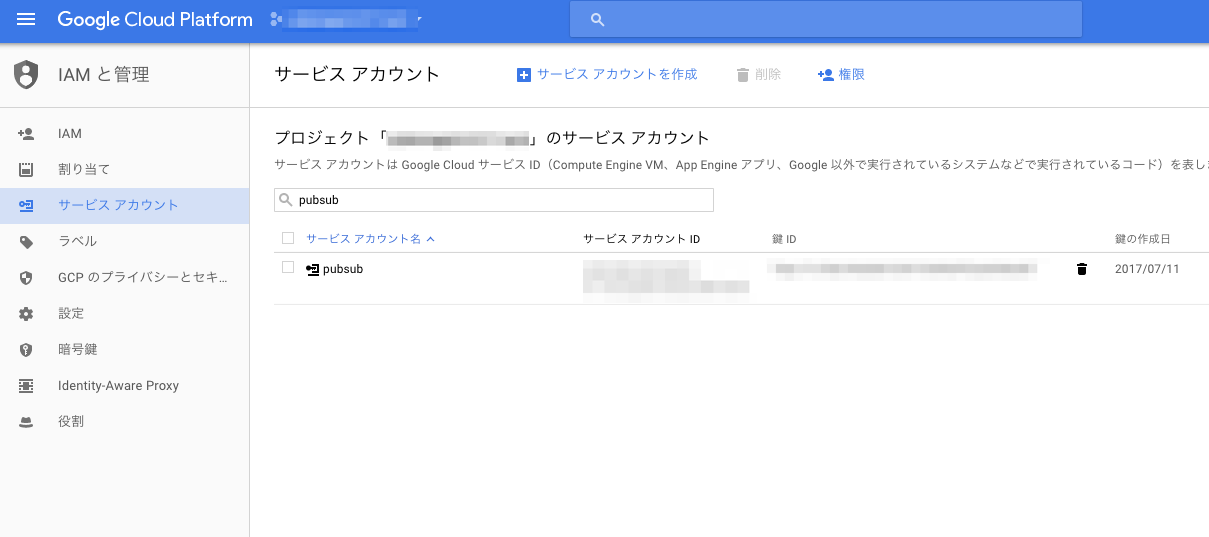Image resolution: width=1209 pixels, height=537 pixels.
Task: Open the hamburger navigation menu
Action: click(26, 20)
